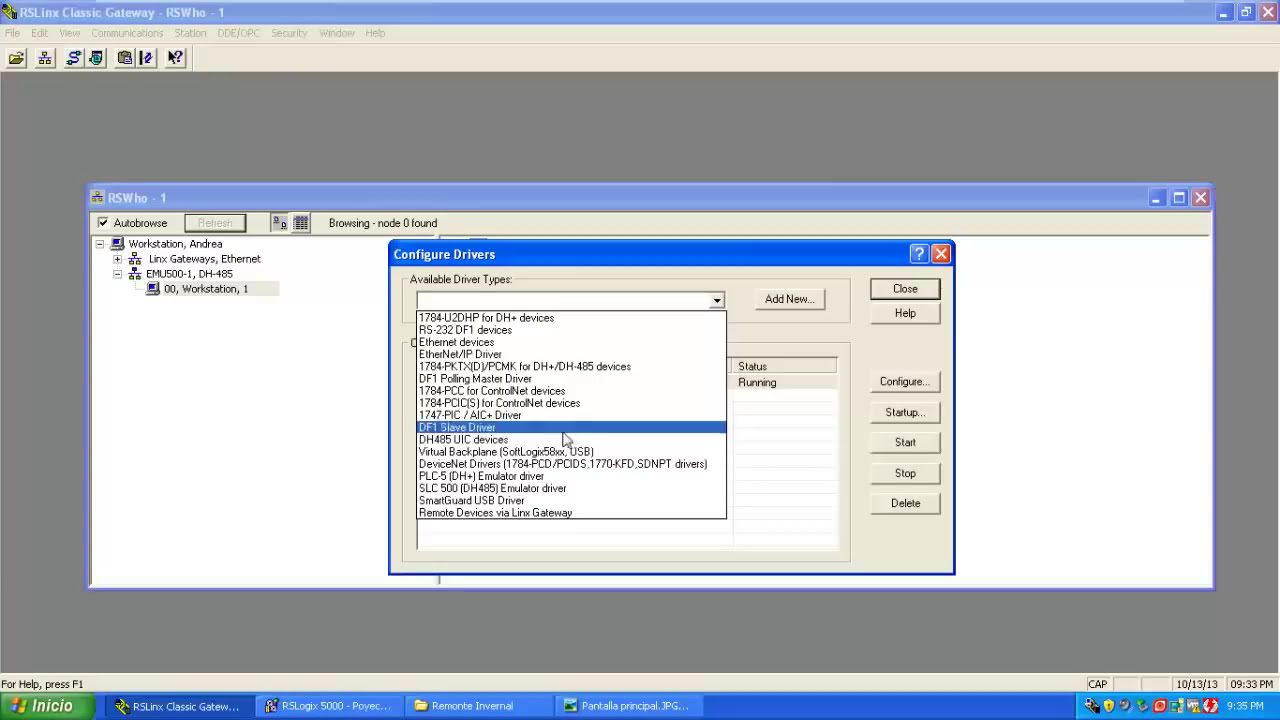The image size is (1280, 720).
Task: Click Help button in Configure Drivers
Action: click(x=905, y=313)
